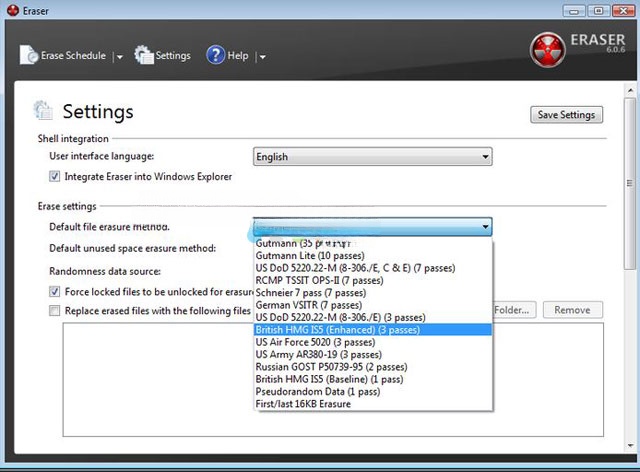Minimize the Eraser window
The height and width of the screenshot is (472, 640).
tap(574, 11)
